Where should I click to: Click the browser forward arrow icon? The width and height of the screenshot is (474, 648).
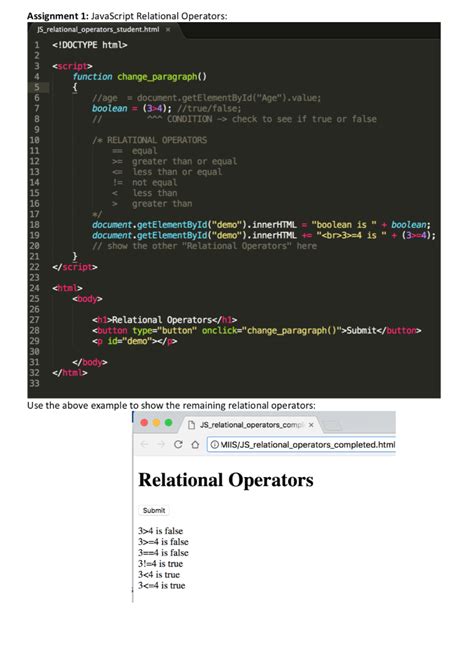tap(161, 444)
